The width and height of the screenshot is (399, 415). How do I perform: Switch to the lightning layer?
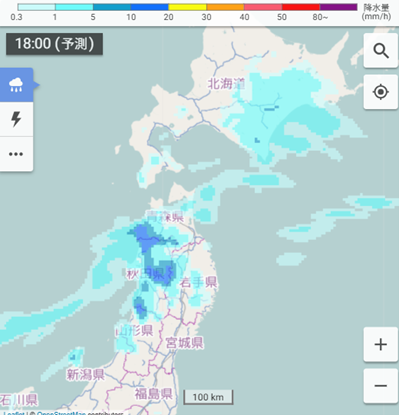pyautogui.click(x=16, y=119)
